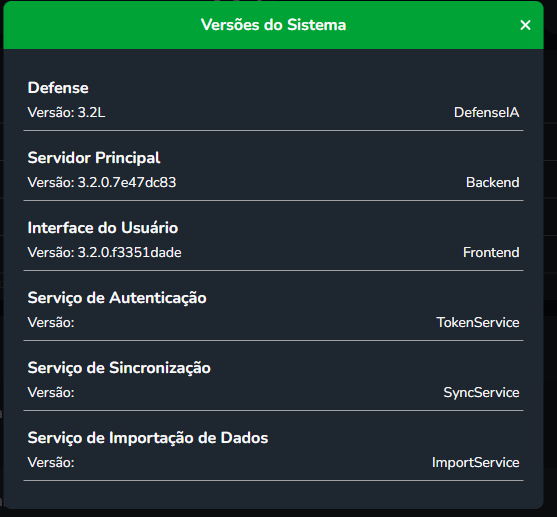Select the Interface do Usuário heading

[103, 228]
